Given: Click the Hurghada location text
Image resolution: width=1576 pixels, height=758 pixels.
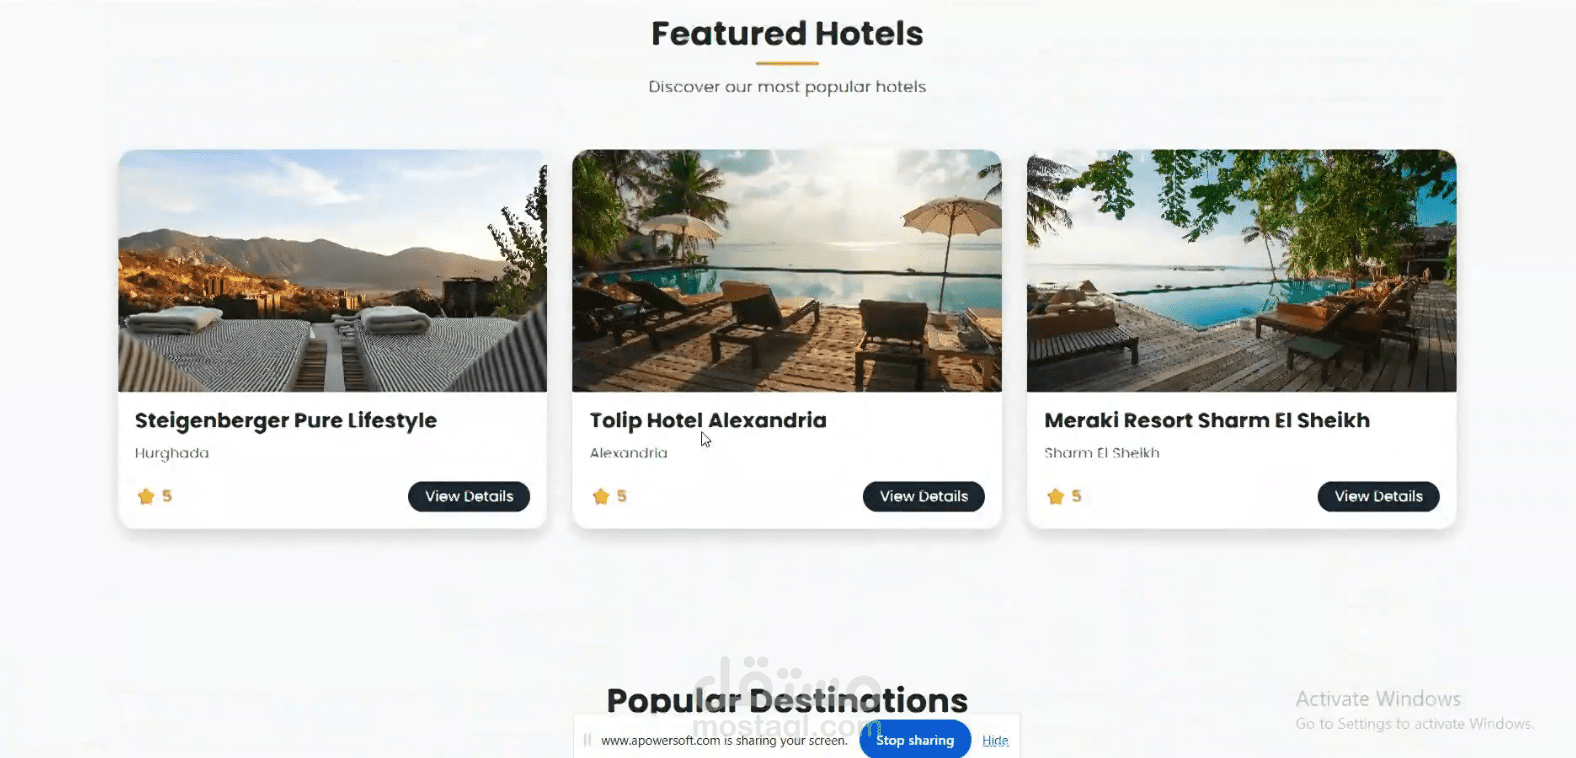Looking at the screenshot, I should pos(172,453).
